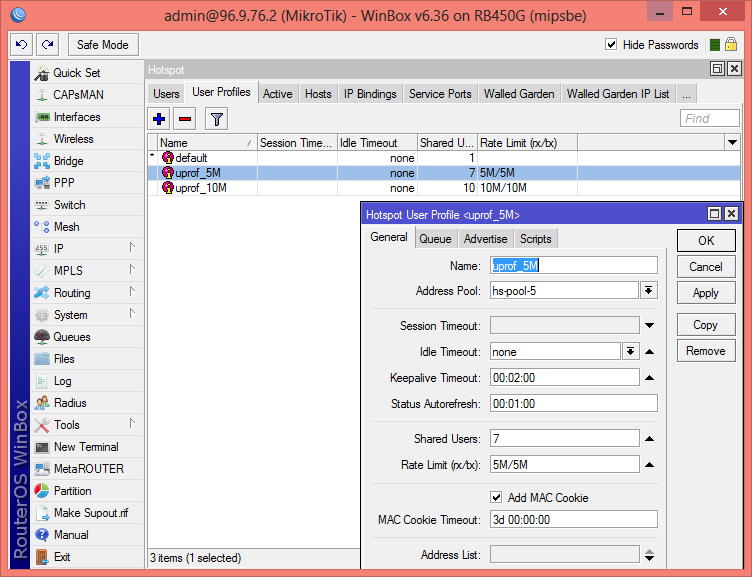Collapse the Keepalive Timeout field
The image size is (752, 577).
tap(650, 378)
